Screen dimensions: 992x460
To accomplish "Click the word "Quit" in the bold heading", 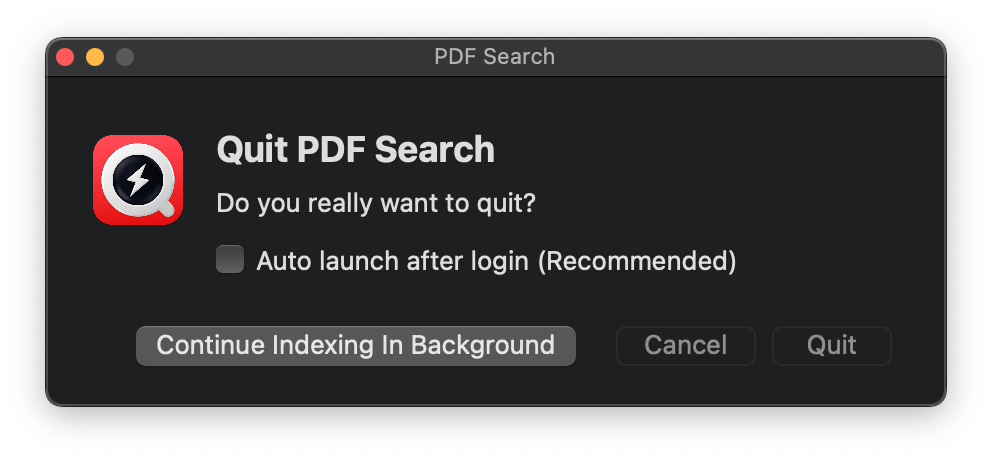I will click(252, 150).
